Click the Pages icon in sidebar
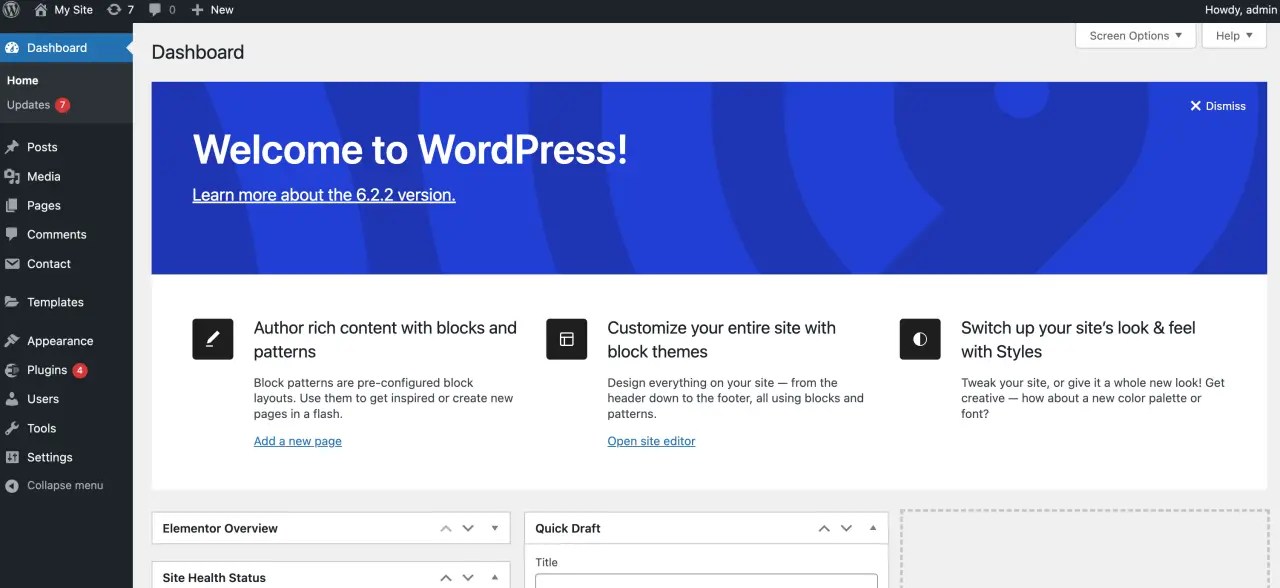Viewport: 1280px width, 588px height. (x=12, y=205)
